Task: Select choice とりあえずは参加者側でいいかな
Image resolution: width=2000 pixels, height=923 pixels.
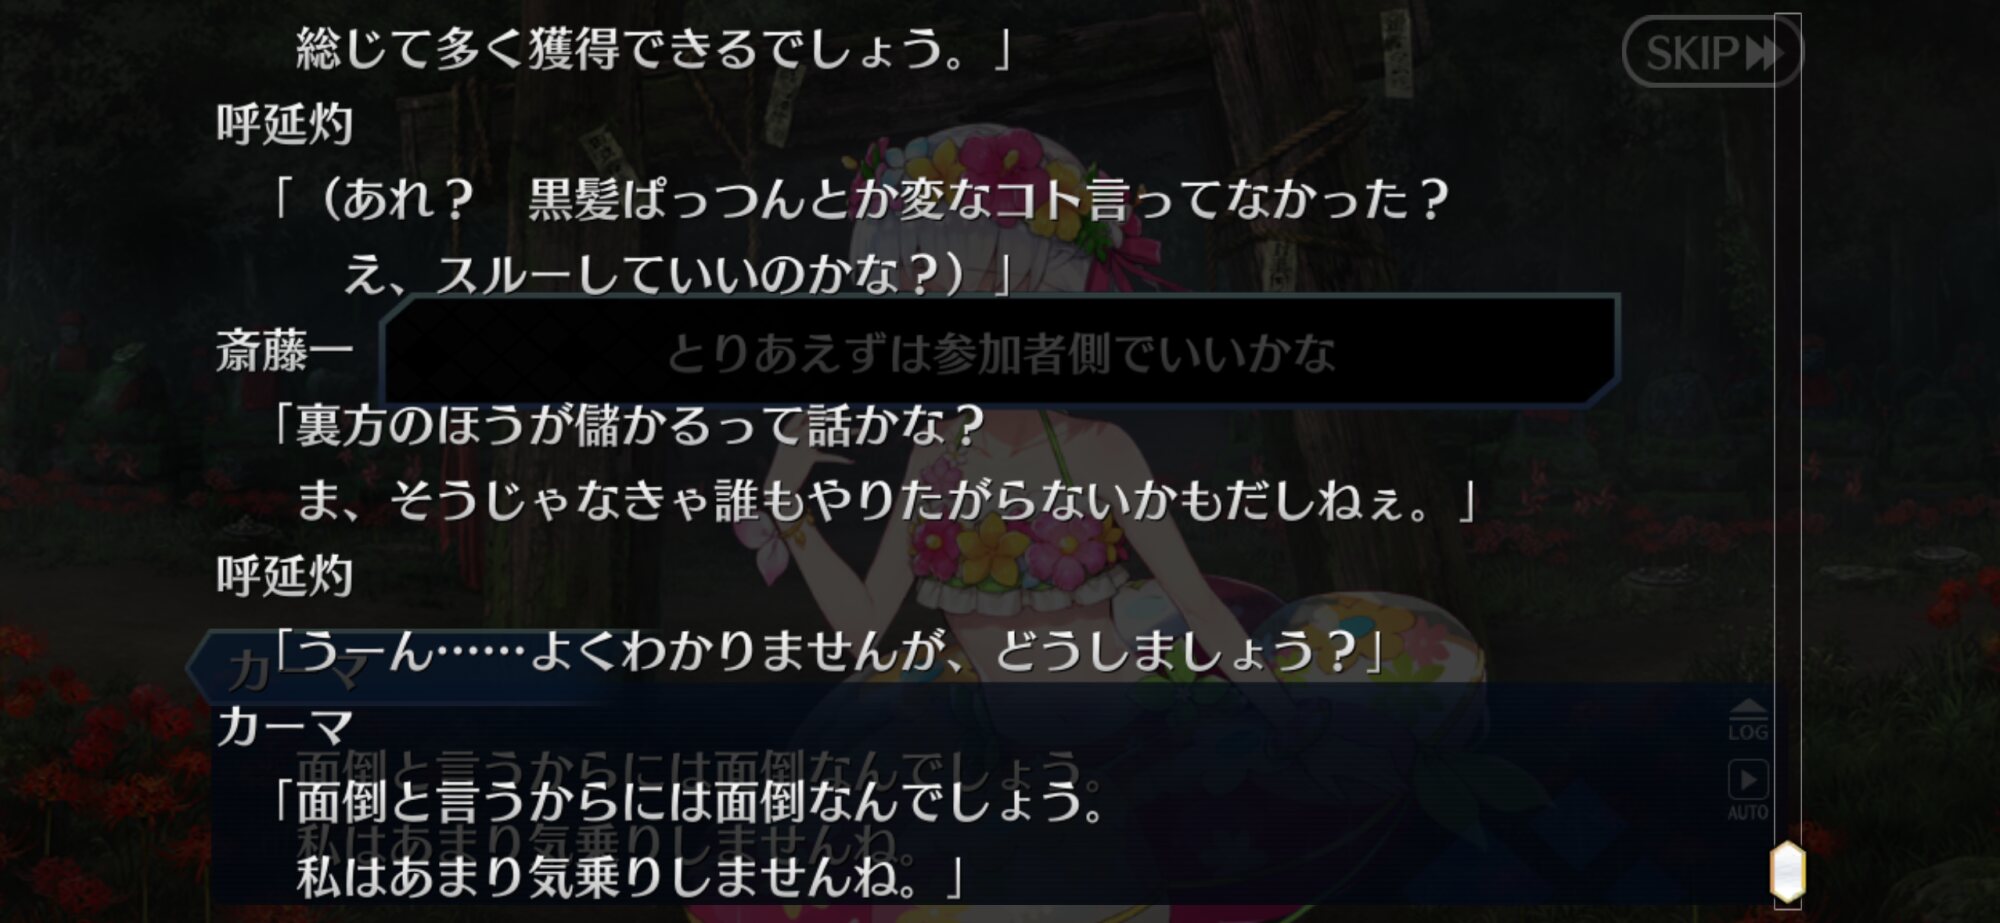Action: (x=1000, y=352)
